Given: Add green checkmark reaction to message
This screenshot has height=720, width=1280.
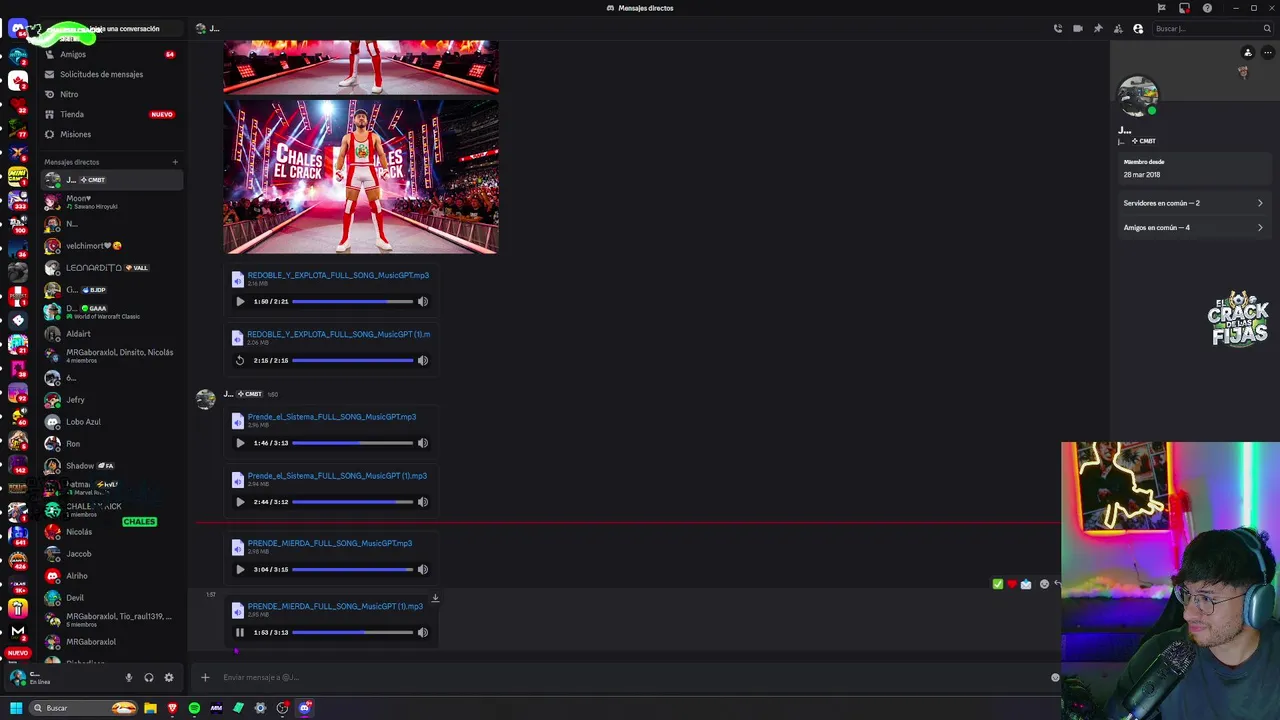Looking at the screenshot, I should pos(997,584).
